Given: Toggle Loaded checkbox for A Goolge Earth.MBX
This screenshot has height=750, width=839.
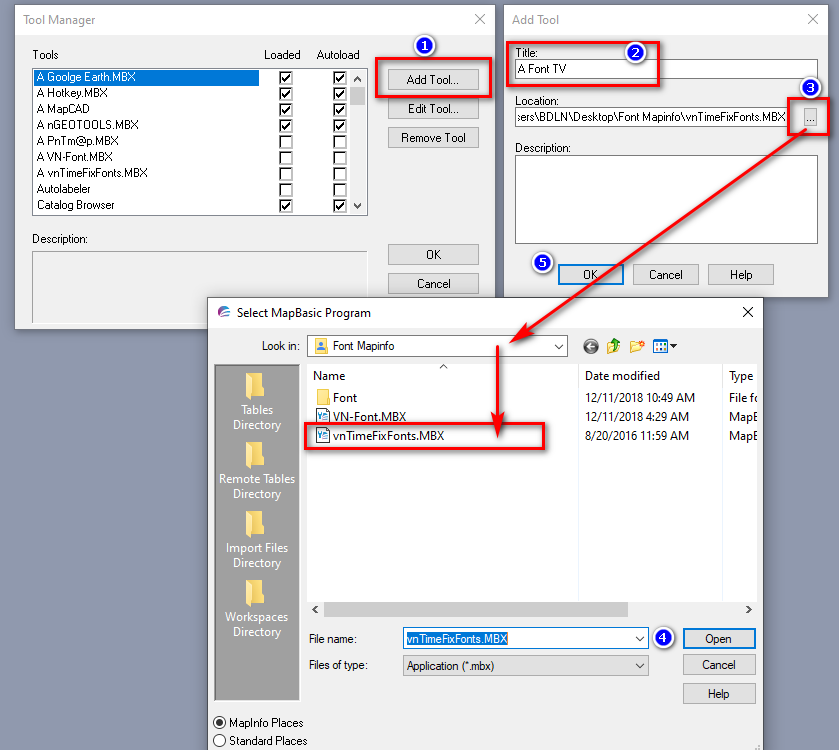Looking at the screenshot, I should 286,77.
